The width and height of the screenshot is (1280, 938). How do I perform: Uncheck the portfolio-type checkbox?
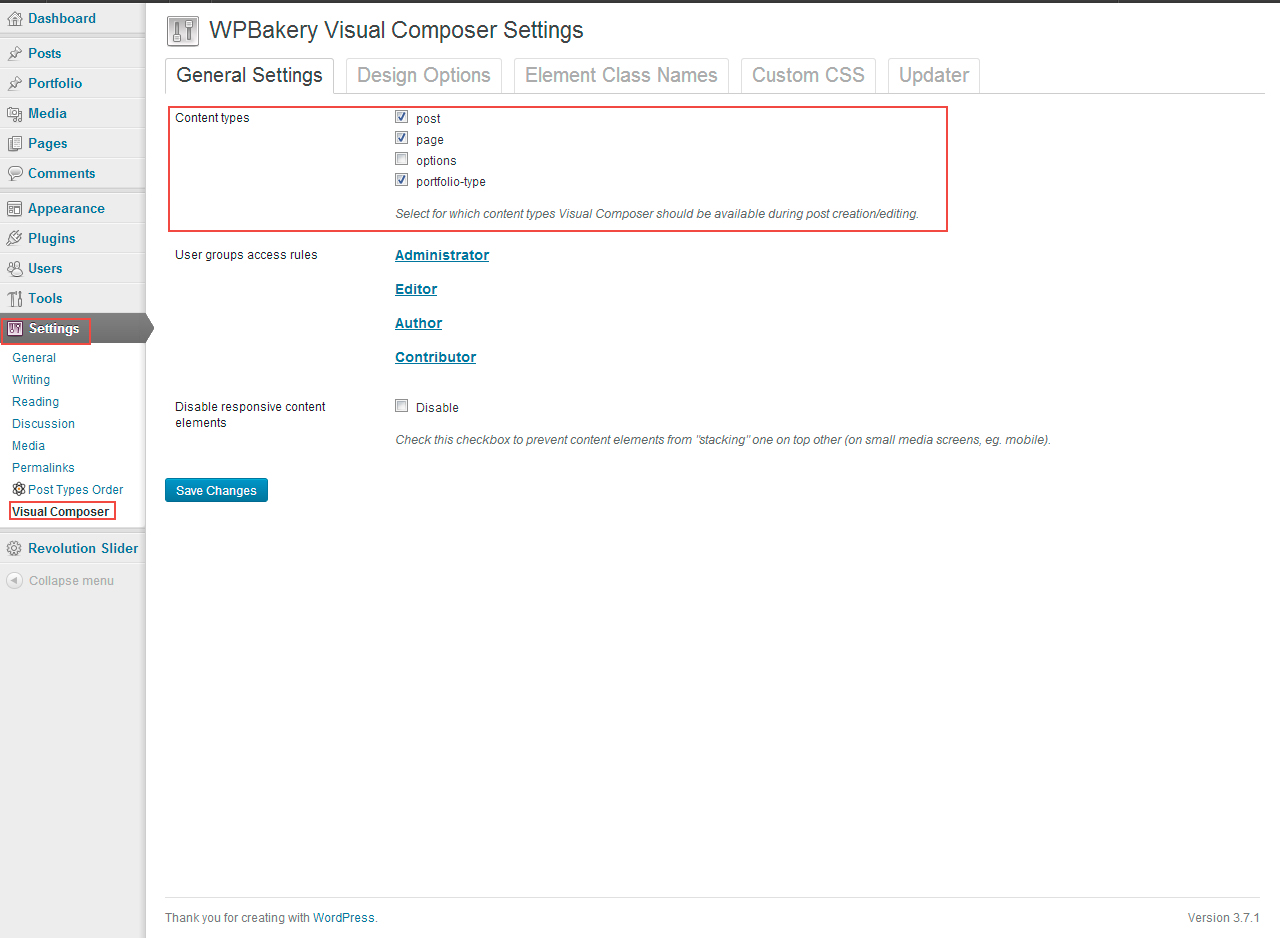click(402, 180)
